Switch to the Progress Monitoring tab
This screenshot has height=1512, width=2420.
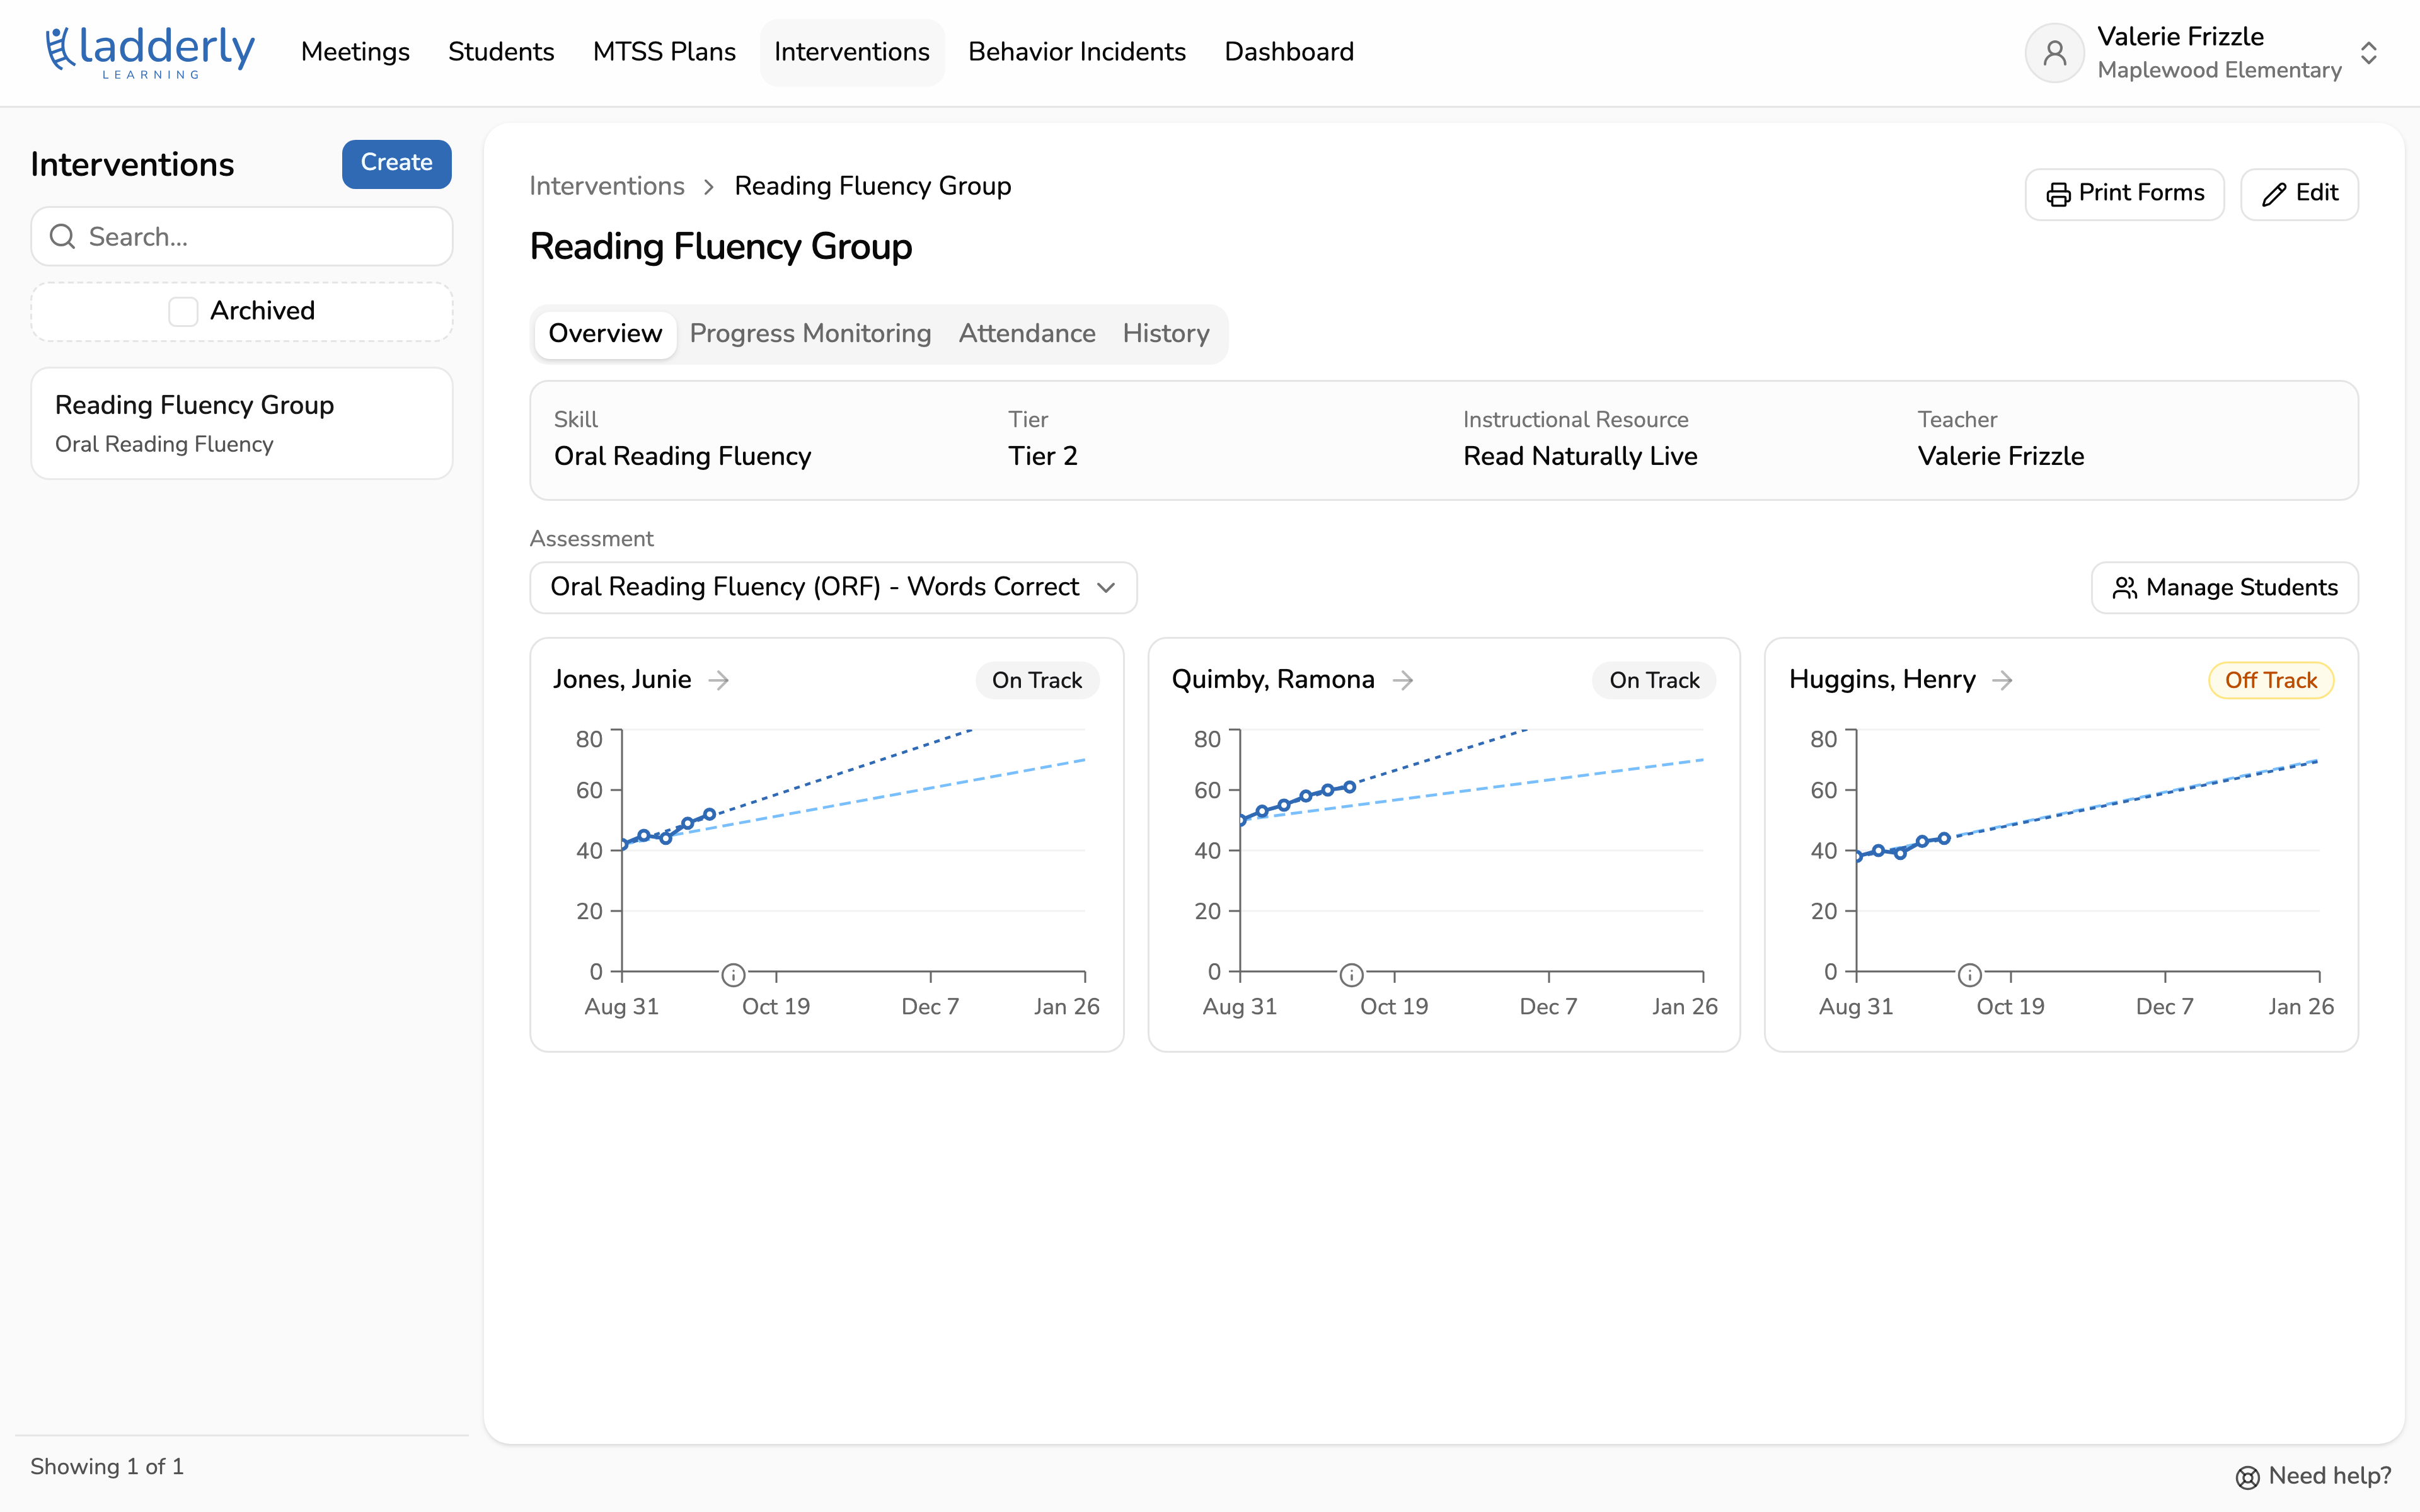(x=810, y=333)
